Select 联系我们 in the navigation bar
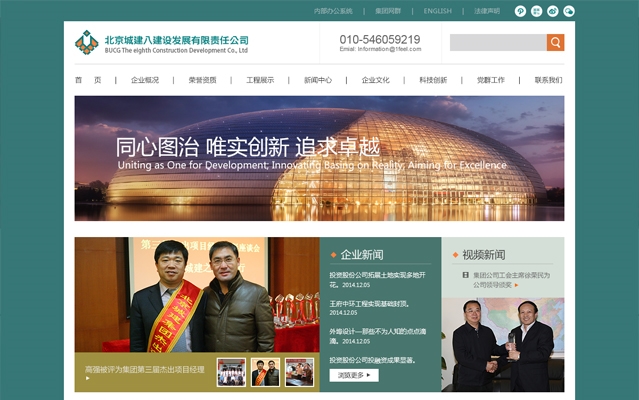Viewport: 639px width, 400px height. tap(549, 80)
